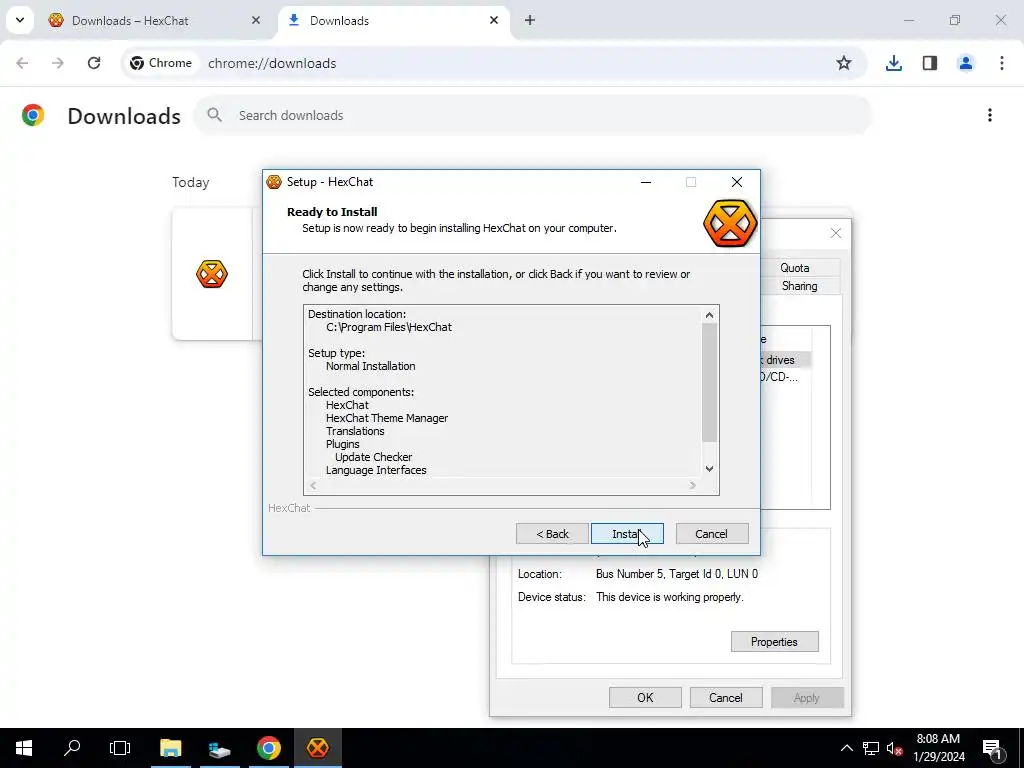Open the Chrome profile icon
The height and width of the screenshot is (768, 1024).
pyautogui.click(x=965, y=63)
